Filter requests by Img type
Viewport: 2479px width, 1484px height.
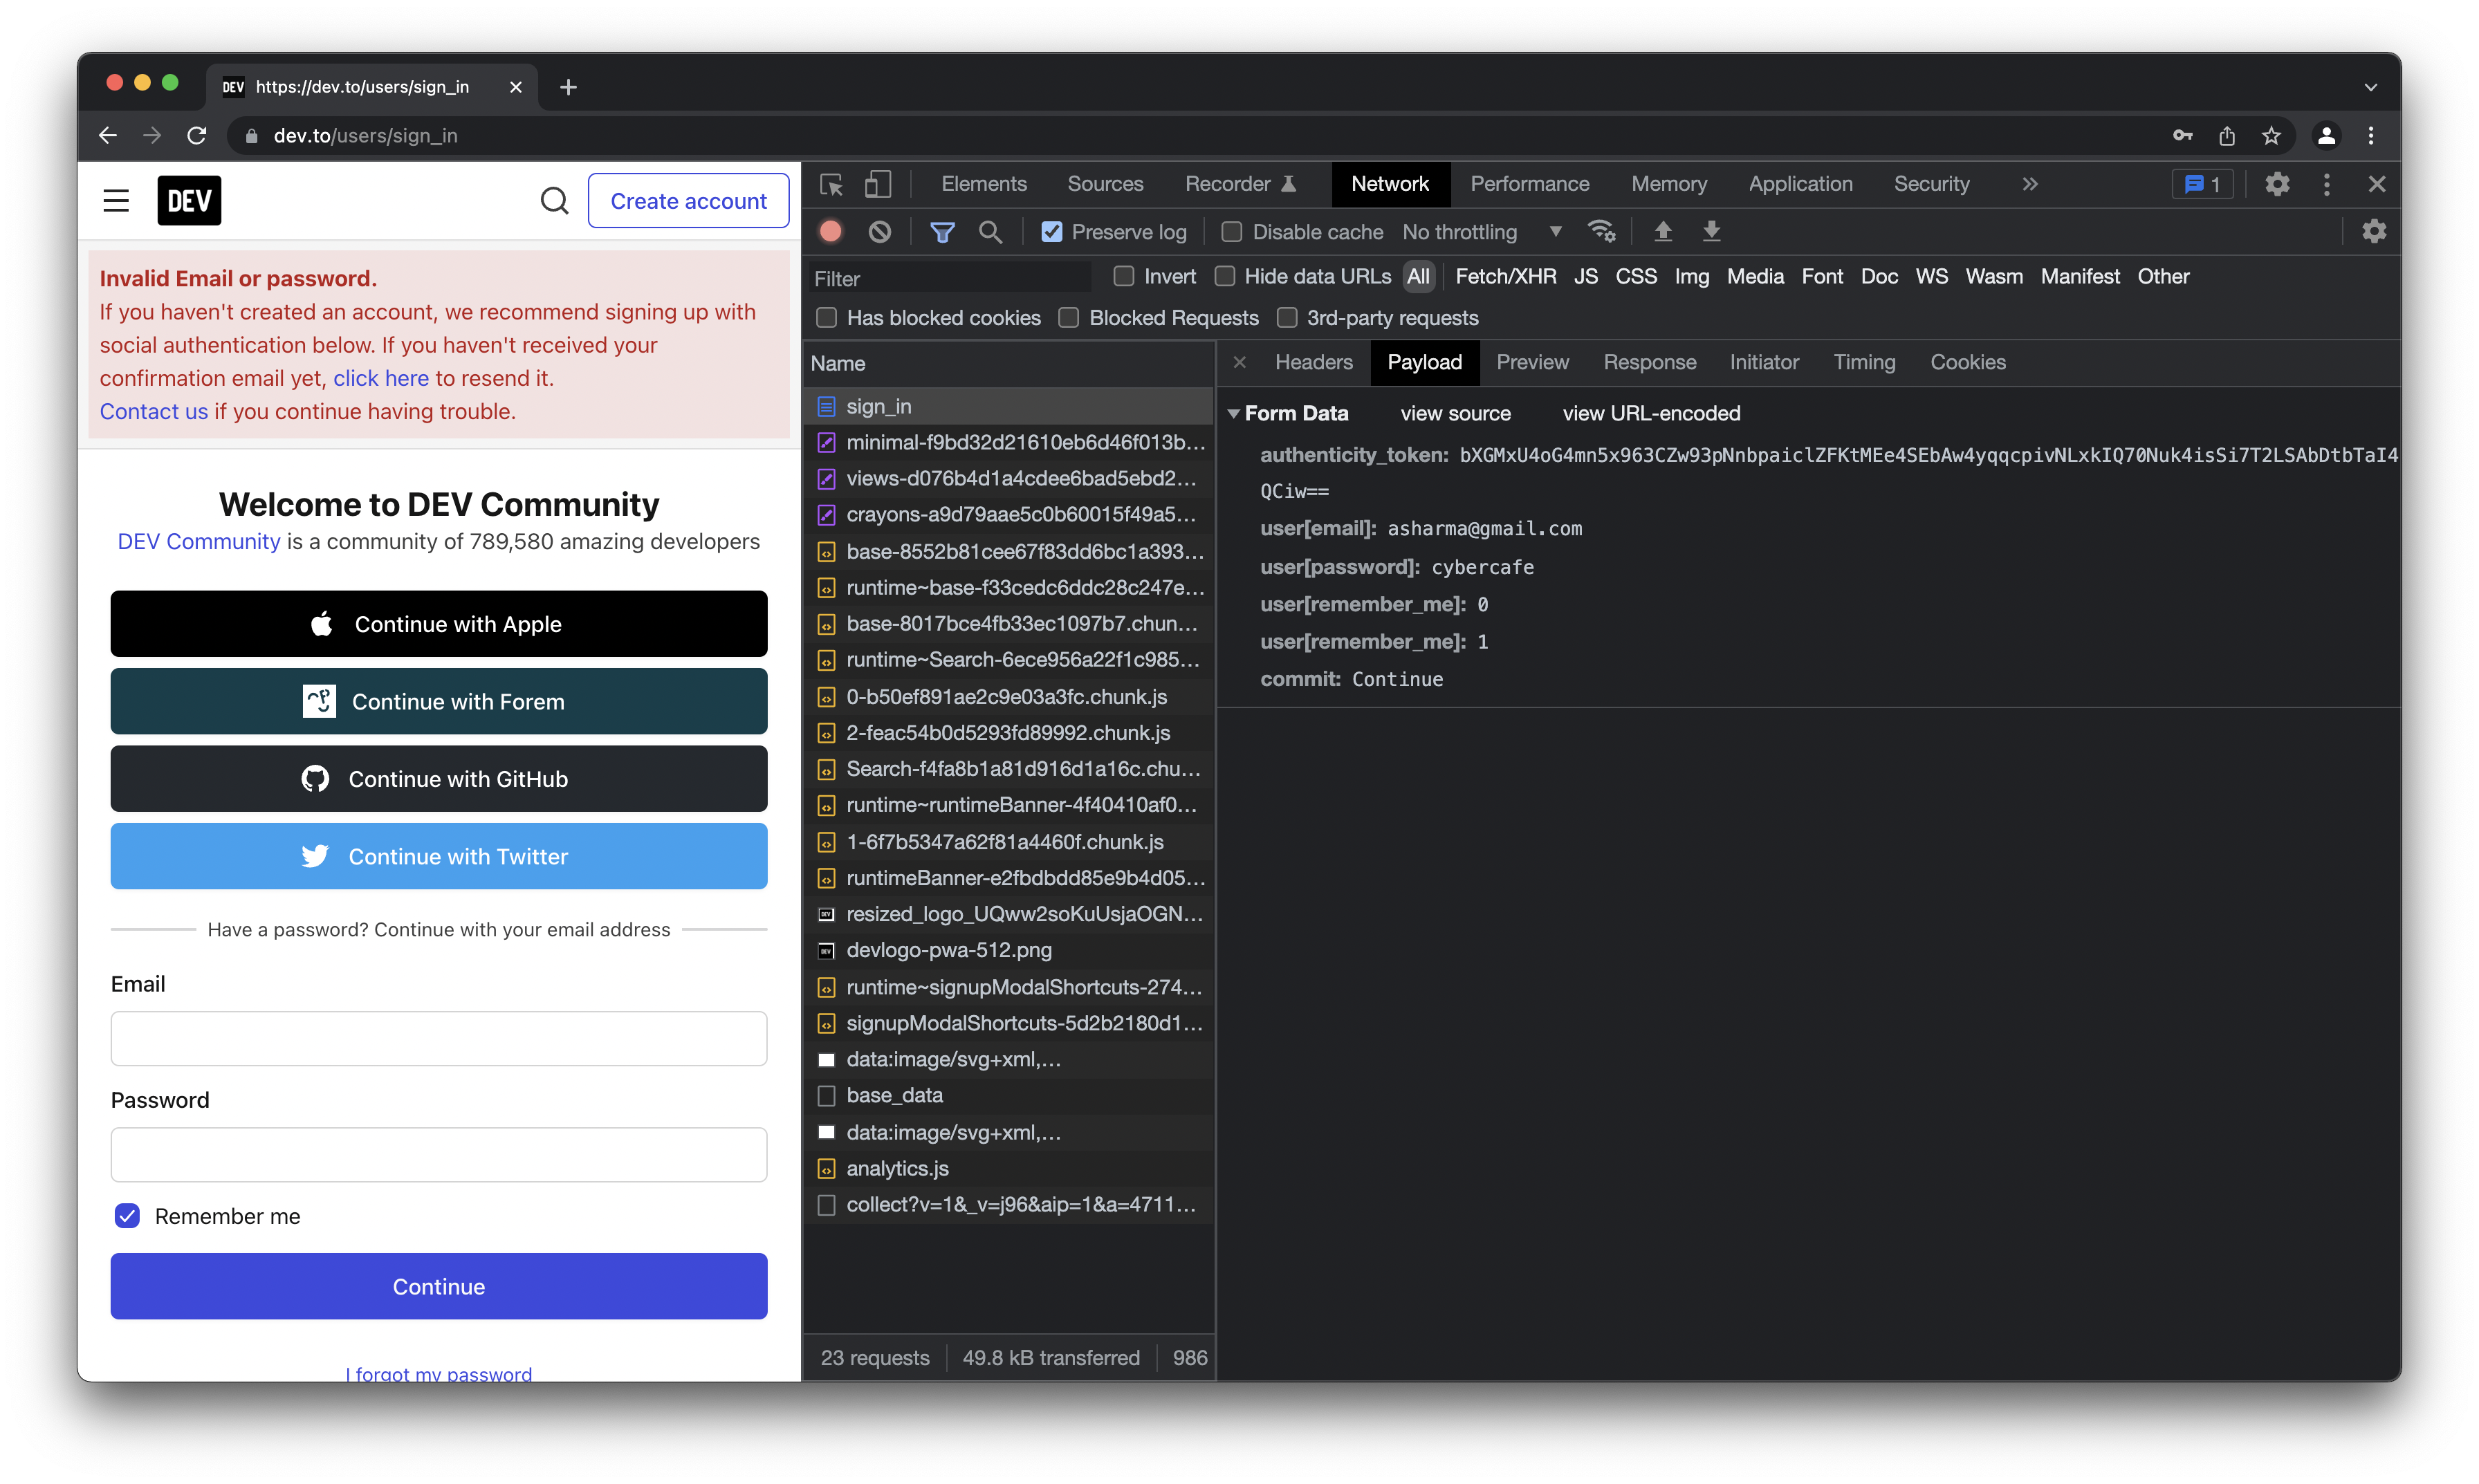coord(1691,276)
